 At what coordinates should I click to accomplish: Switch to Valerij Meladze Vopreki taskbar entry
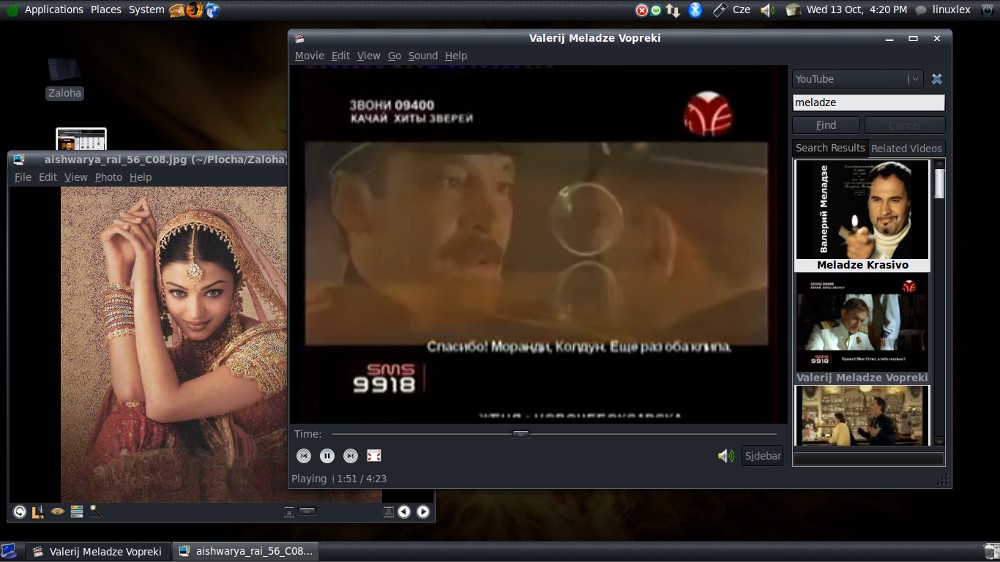[98, 551]
